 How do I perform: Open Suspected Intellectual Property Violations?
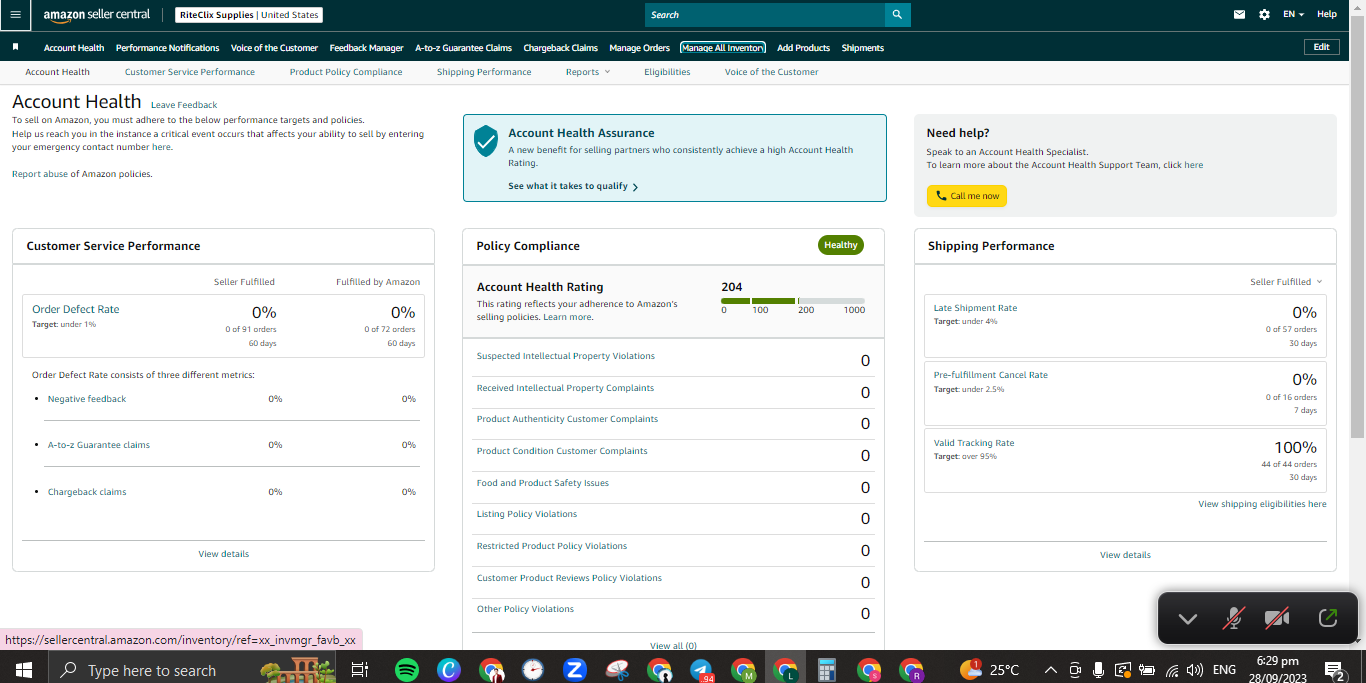pyautogui.click(x=566, y=356)
